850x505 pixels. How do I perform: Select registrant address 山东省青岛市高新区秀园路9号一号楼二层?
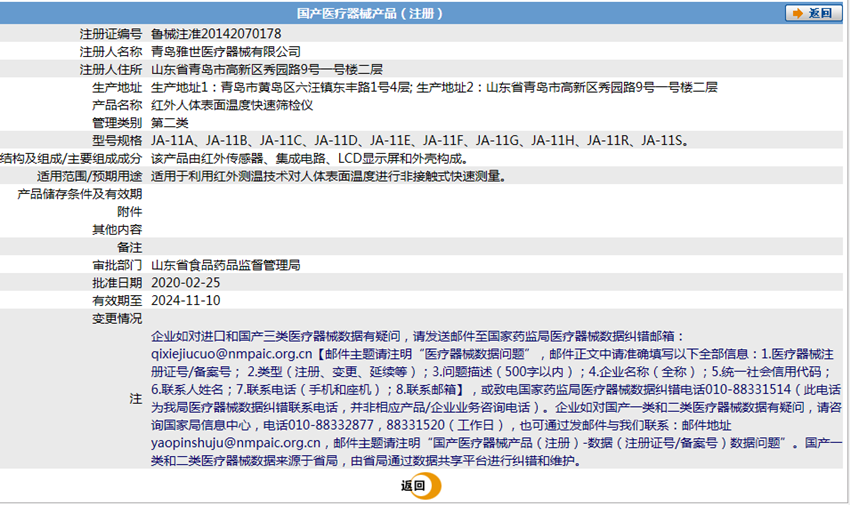pos(267,69)
